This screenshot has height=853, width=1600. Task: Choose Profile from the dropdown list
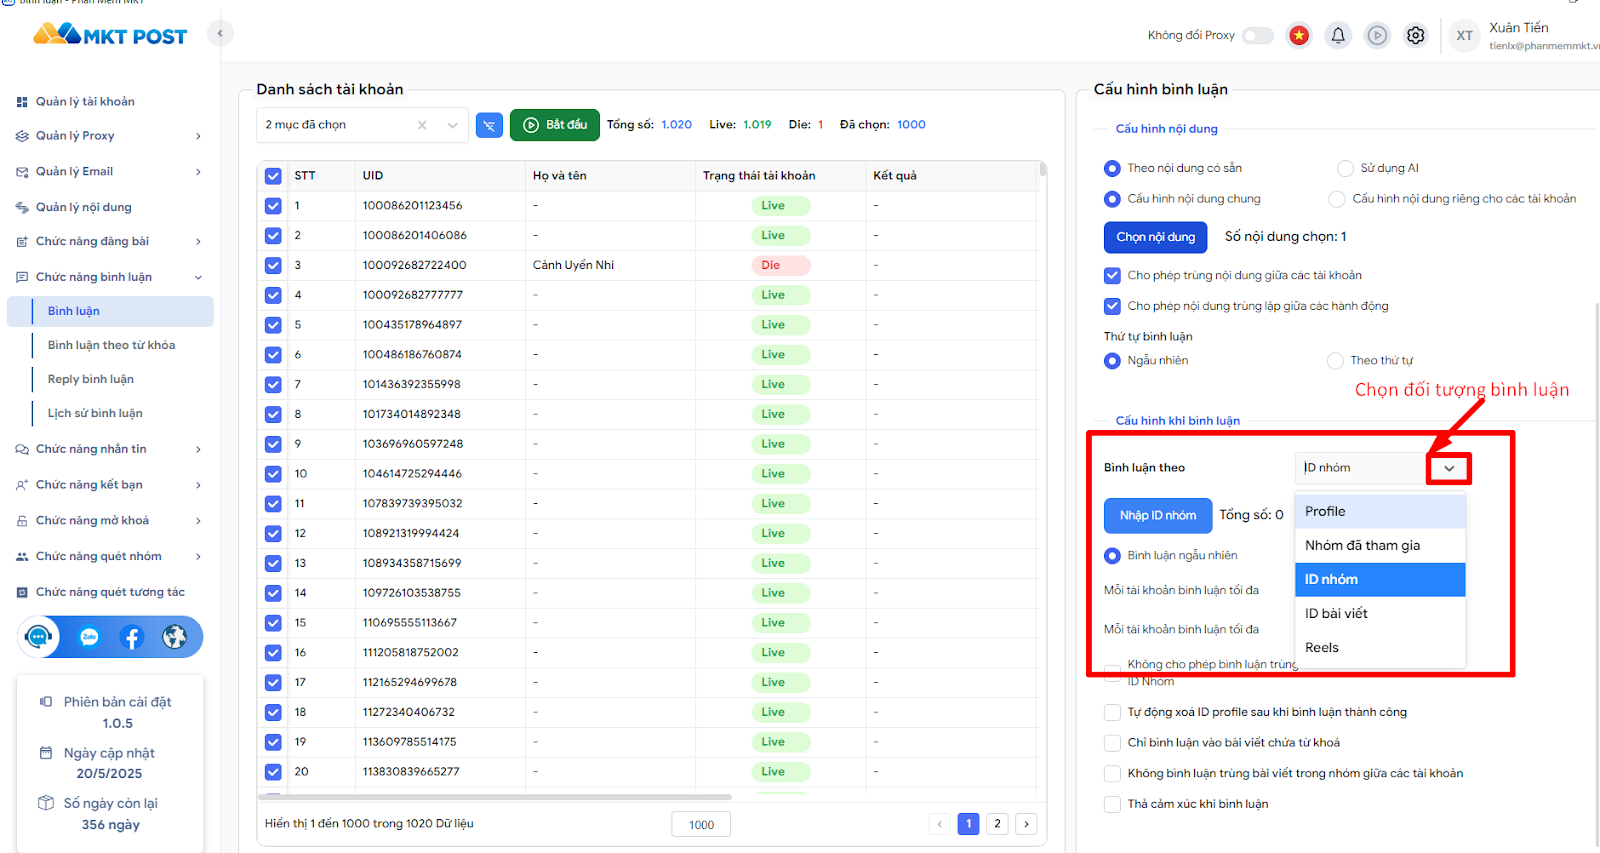coord(1380,512)
